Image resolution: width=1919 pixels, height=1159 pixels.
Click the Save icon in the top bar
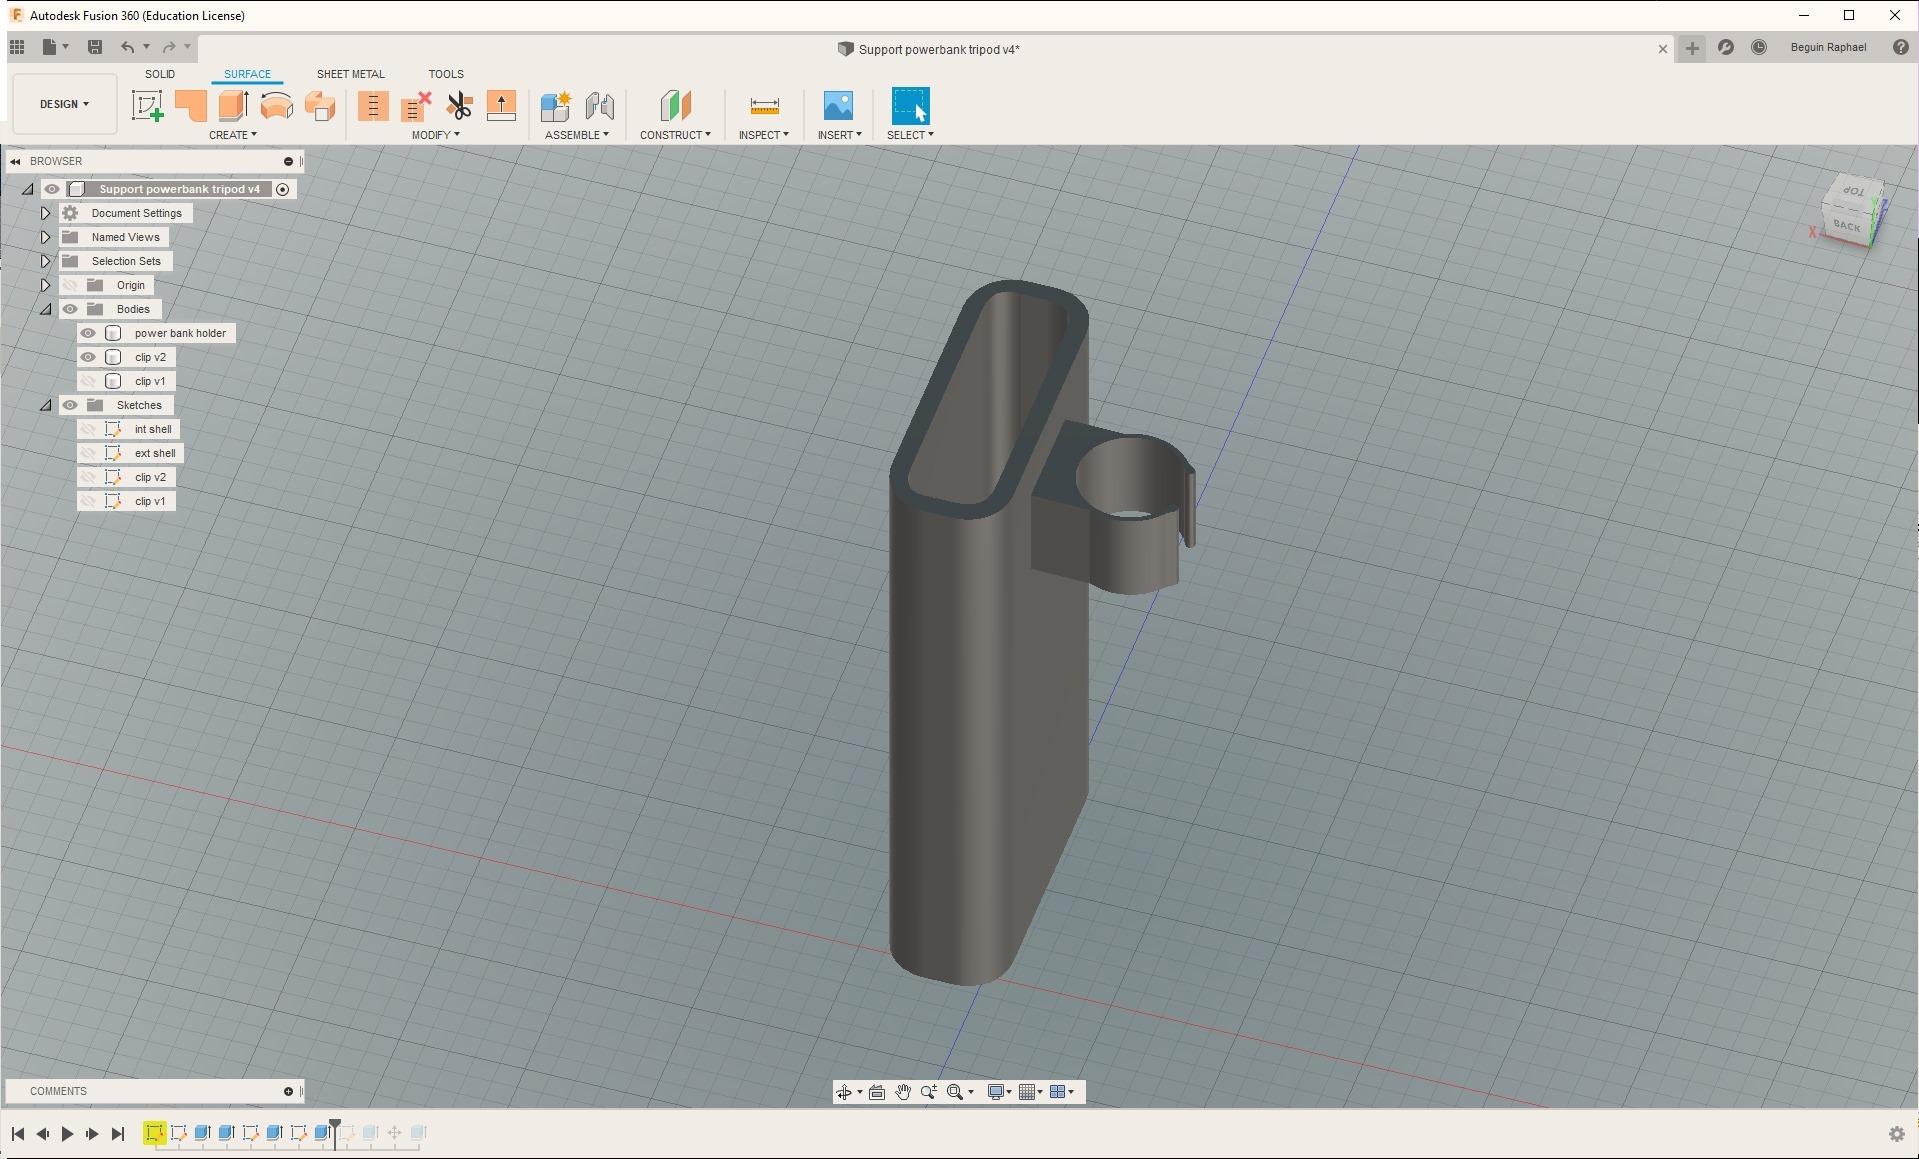pyautogui.click(x=95, y=47)
